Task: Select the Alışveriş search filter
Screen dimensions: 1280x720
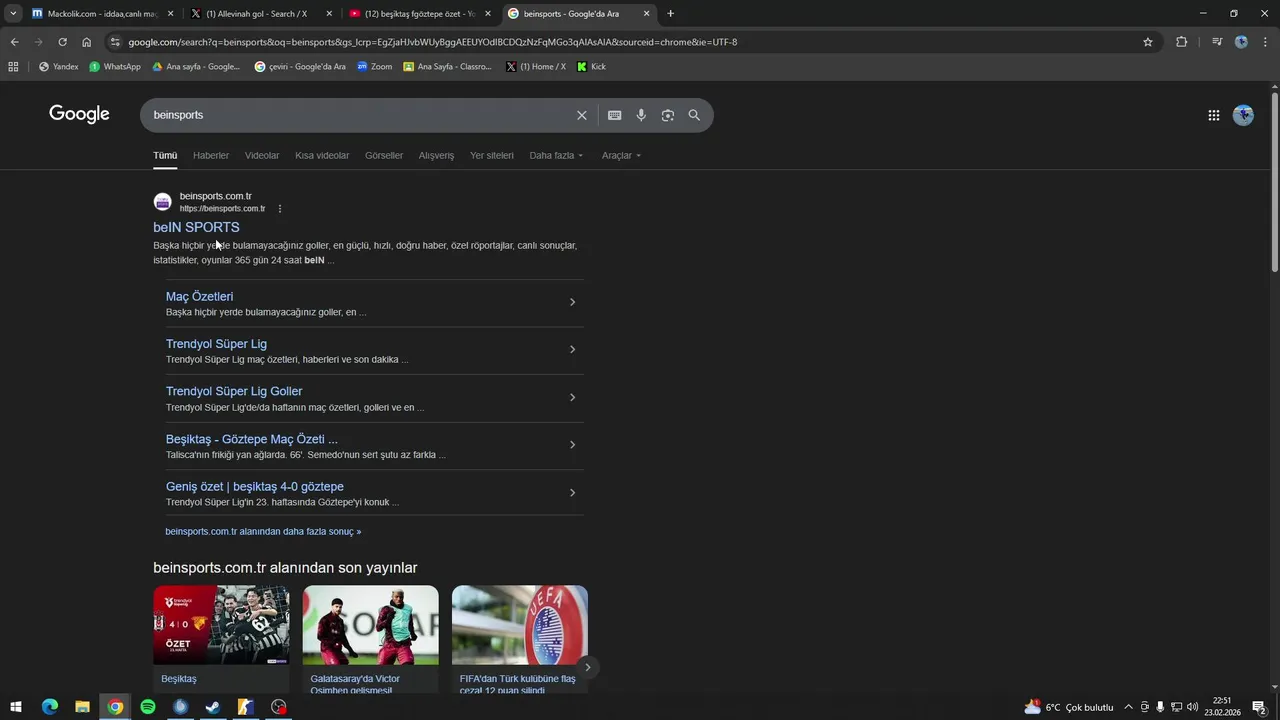Action: point(436,155)
